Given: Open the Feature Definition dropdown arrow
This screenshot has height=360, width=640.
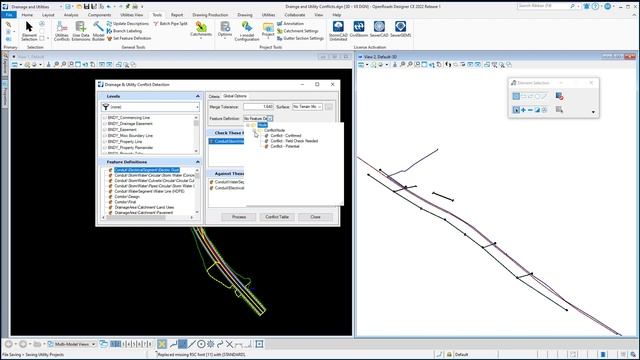Looking at the screenshot, I should coord(270,118).
